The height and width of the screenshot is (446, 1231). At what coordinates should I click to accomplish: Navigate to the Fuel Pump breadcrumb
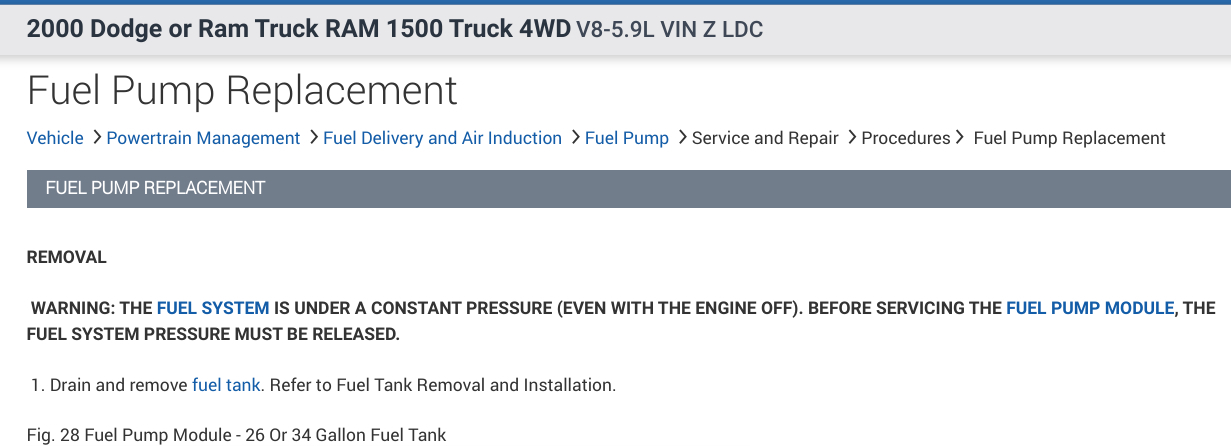coord(626,138)
